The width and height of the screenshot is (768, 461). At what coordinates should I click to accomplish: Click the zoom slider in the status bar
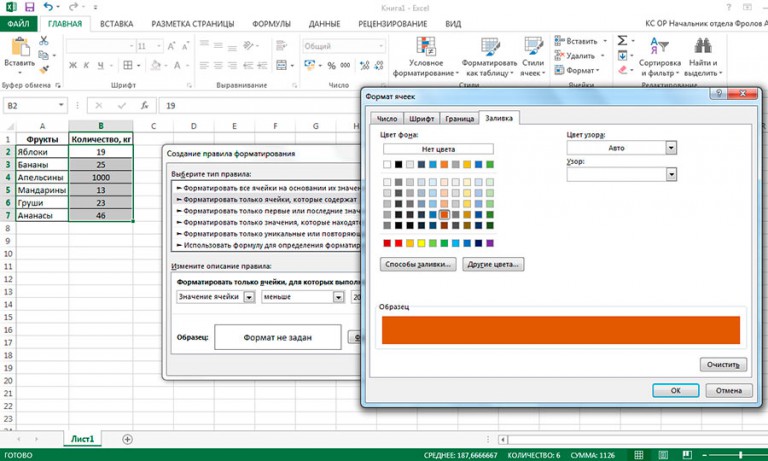(x=741, y=455)
